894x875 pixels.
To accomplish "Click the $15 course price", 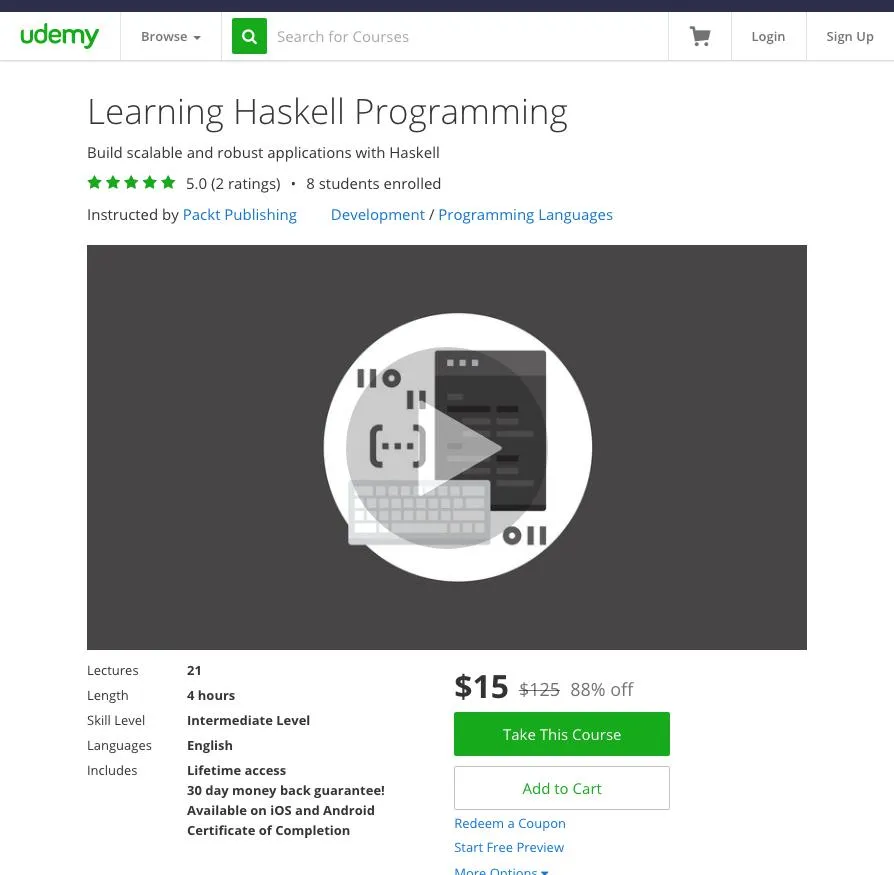I will click(x=481, y=687).
